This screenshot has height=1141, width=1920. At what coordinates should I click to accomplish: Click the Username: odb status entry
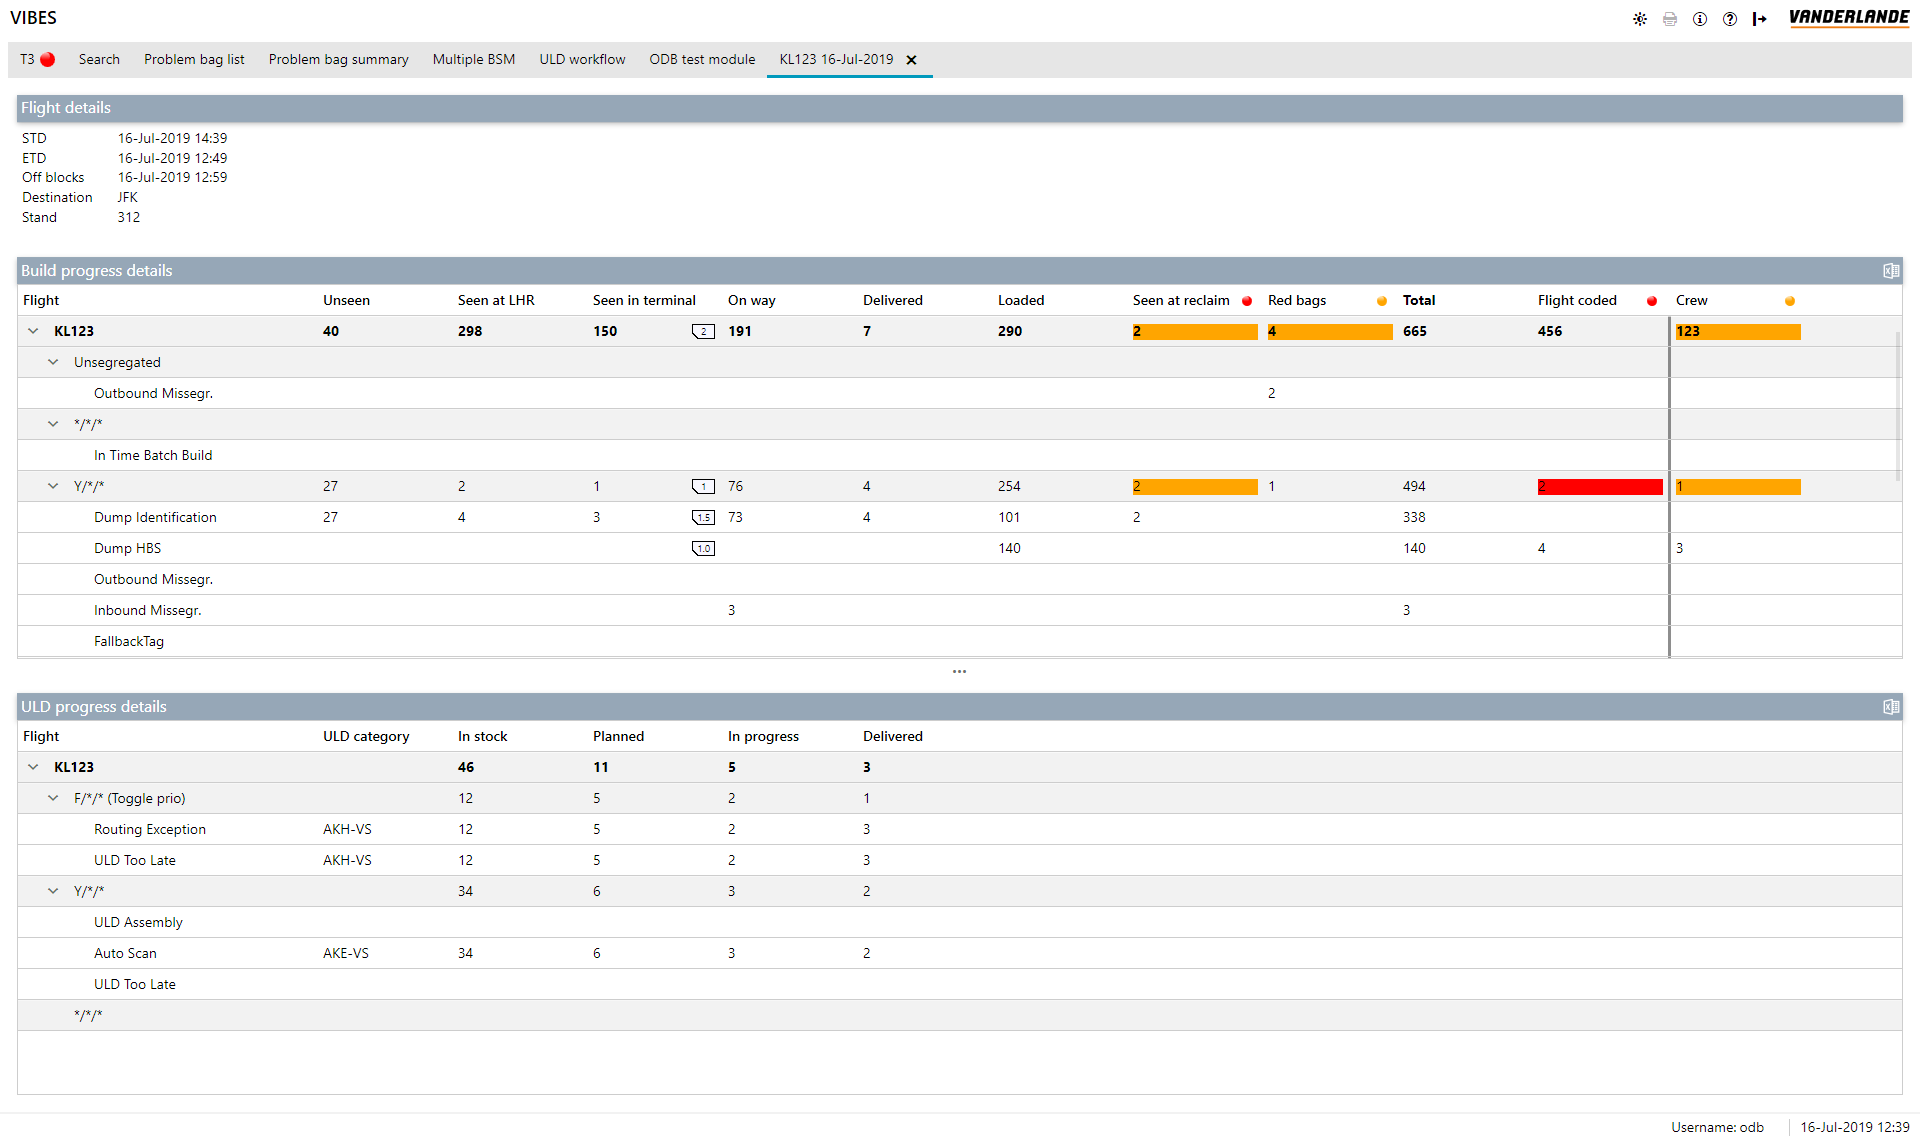(x=1717, y=1127)
